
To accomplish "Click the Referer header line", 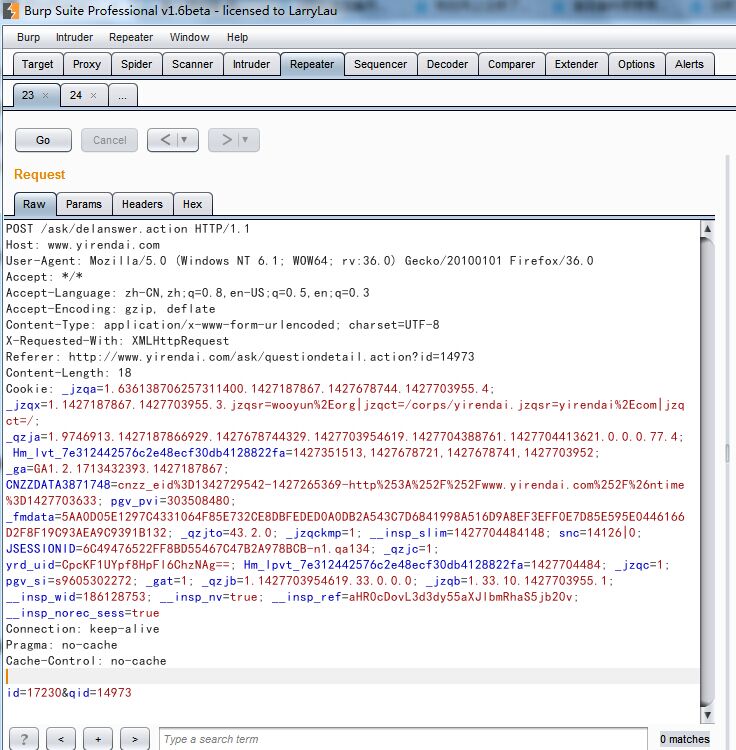I will click(240, 357).
